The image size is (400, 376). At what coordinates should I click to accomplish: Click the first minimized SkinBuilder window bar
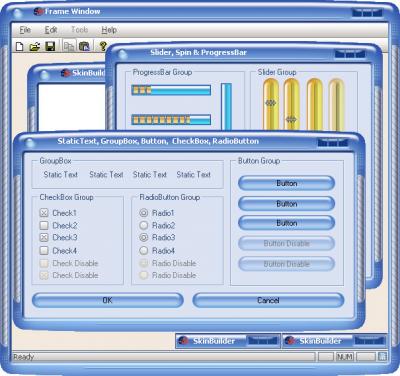tap(228, 341)
